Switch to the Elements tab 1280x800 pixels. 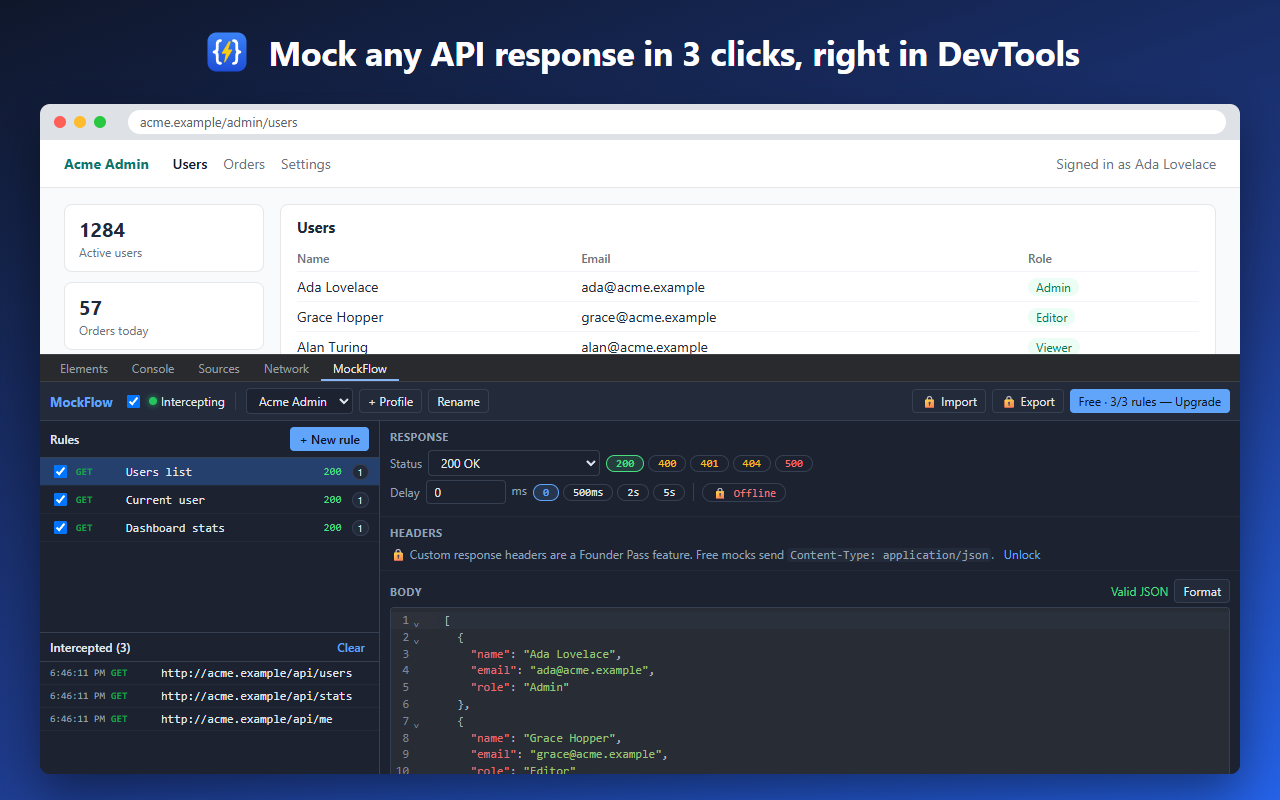coord(84,369)
